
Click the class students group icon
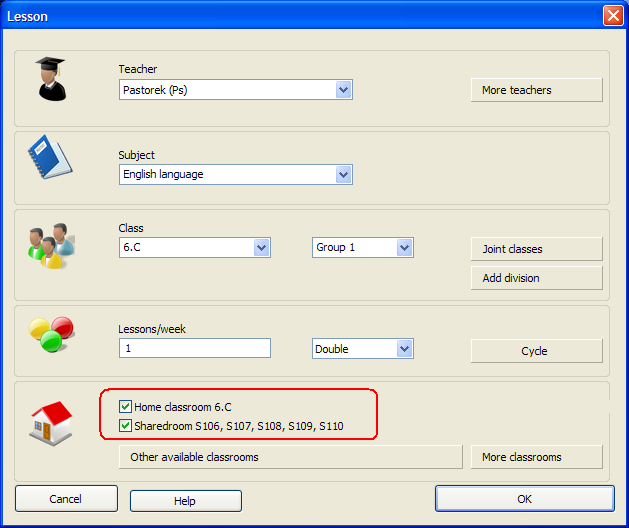(x=47, y=246)
